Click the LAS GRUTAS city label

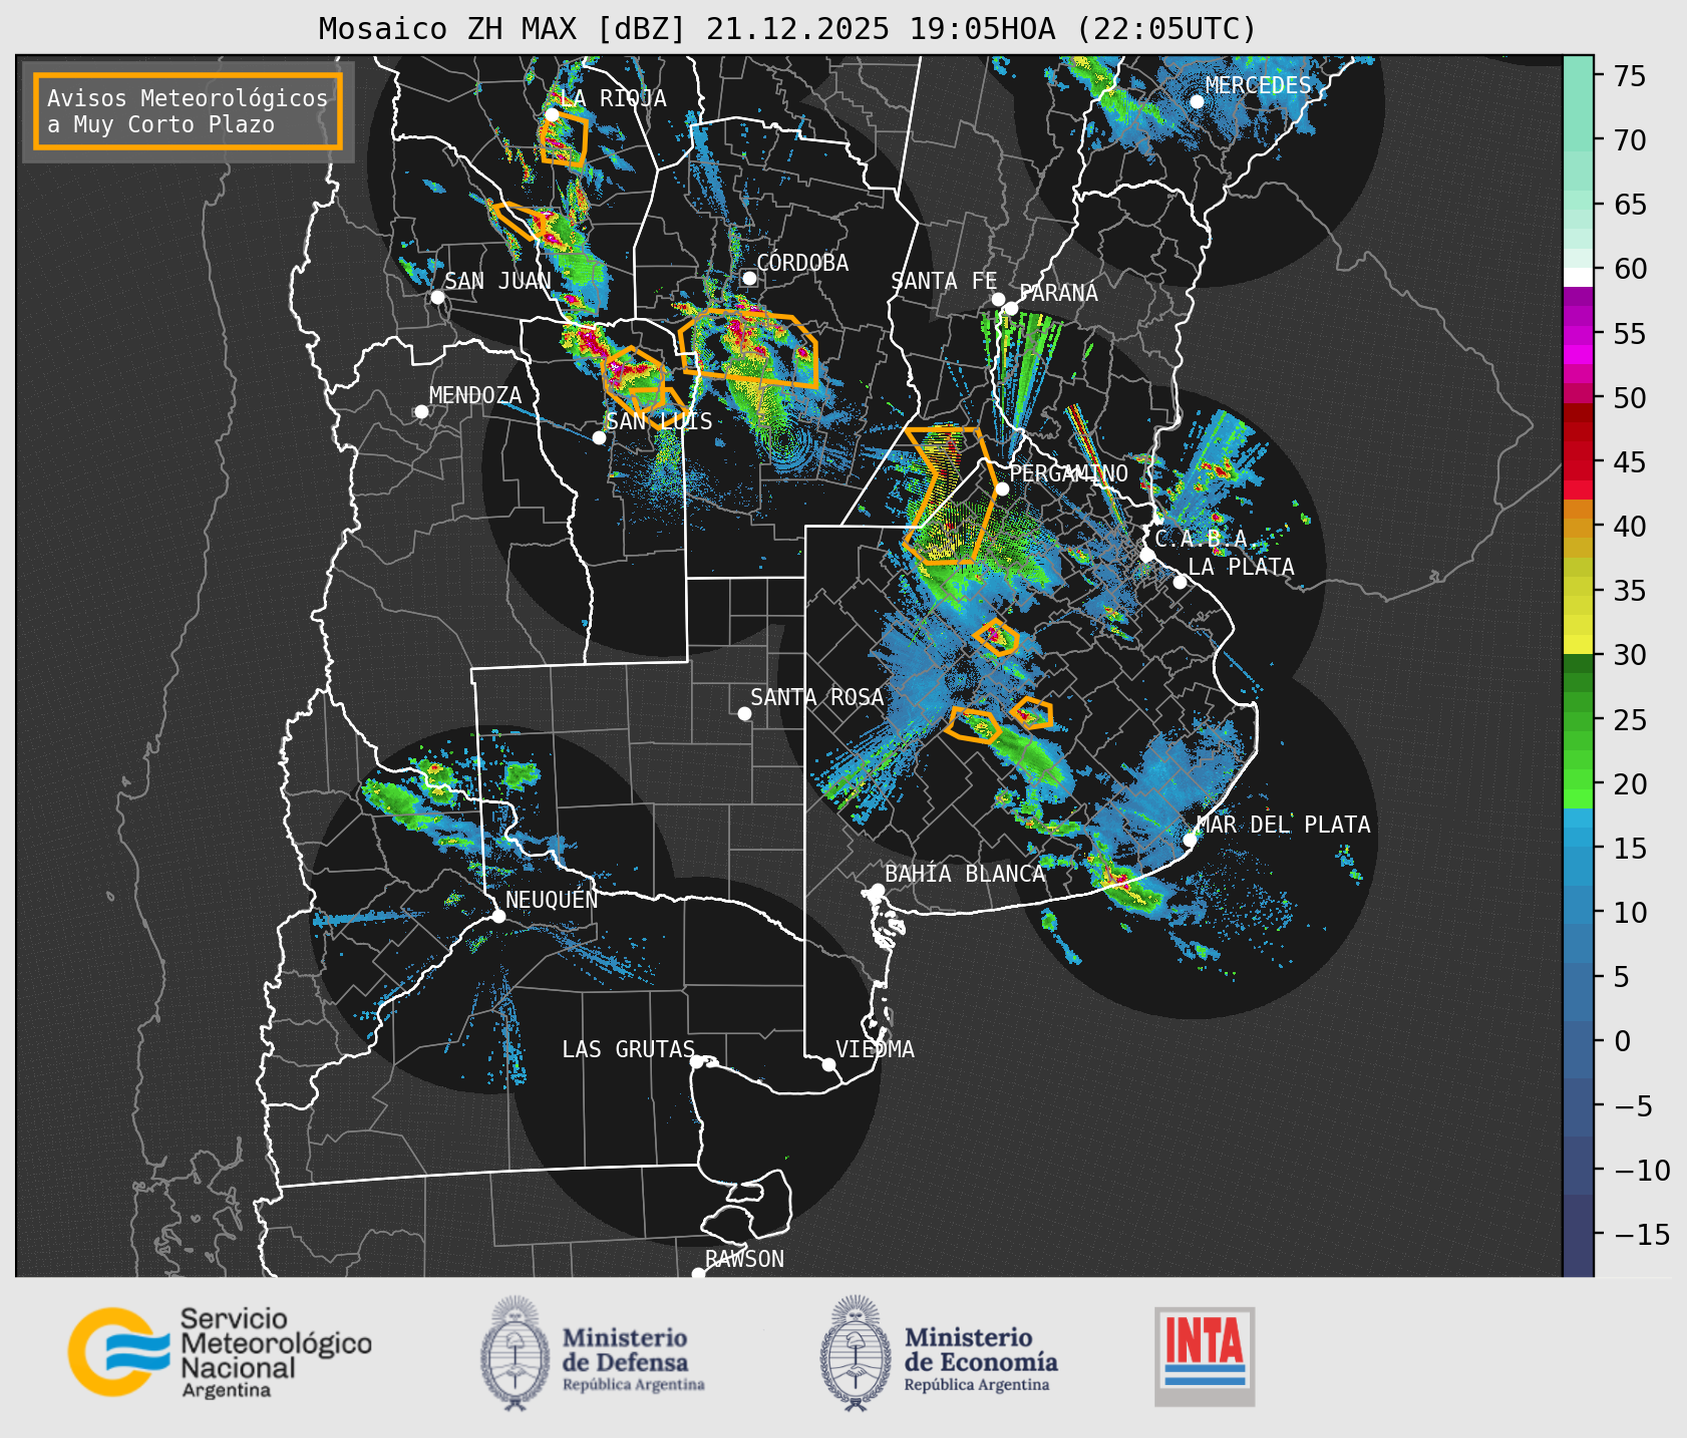[x=628, y=1049]
